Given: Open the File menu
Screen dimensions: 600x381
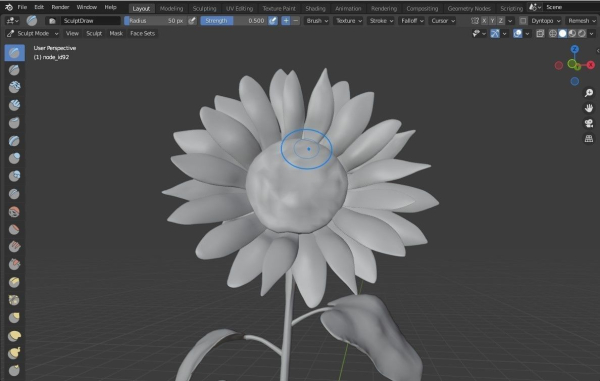Looking at the screenshot, I should click(22, 7).
